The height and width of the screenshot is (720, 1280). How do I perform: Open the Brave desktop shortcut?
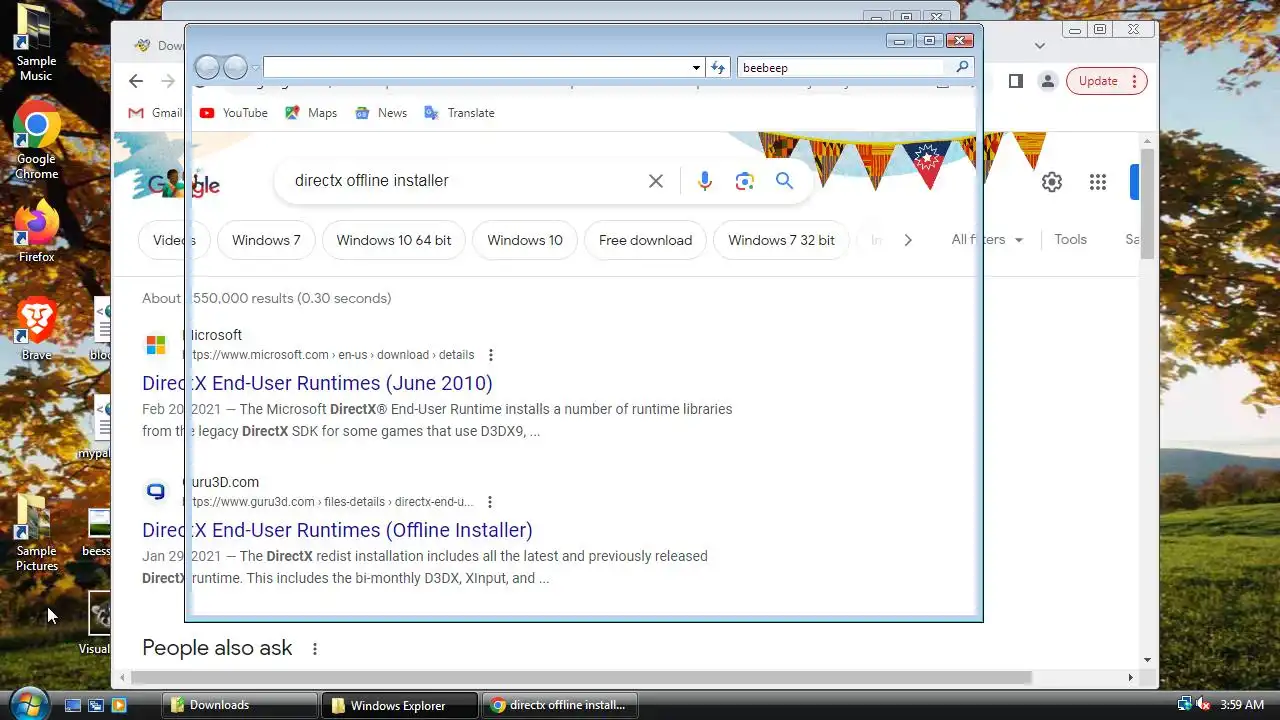(36, 328)
